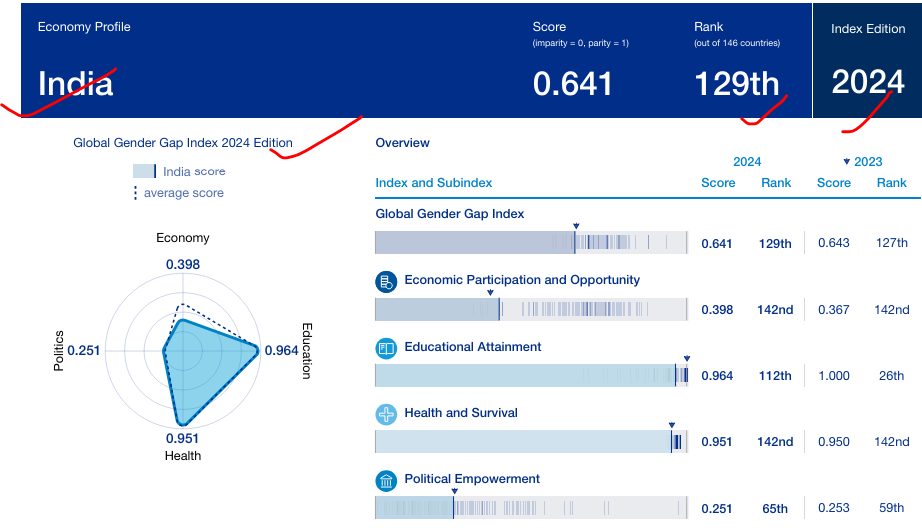Click the 2023 Rank column header
922x528 pixels.
click(891, 183)
